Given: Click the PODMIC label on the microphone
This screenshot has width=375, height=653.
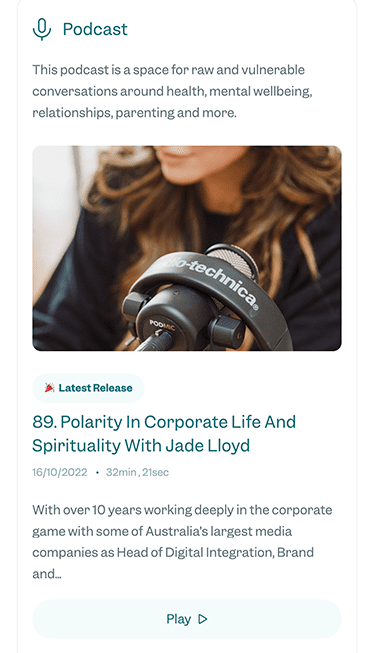Looking at the screenshot, I should [x=162, y=325].
